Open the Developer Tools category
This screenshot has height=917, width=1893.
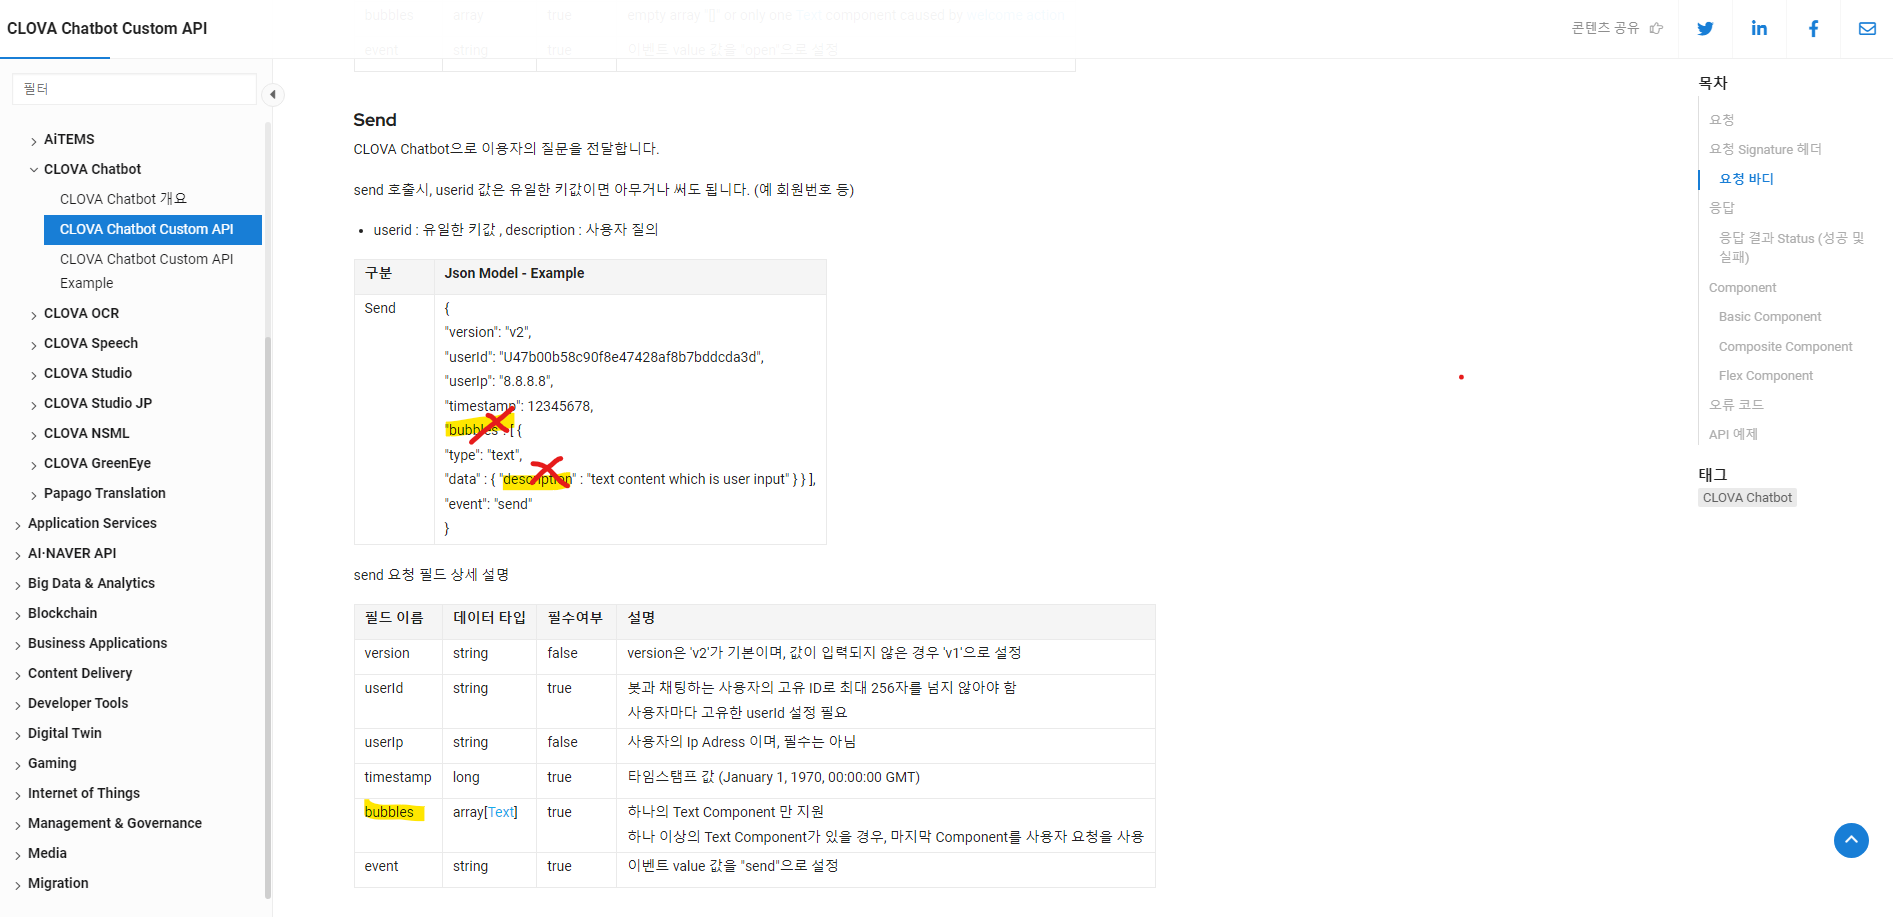coord(78,703)
